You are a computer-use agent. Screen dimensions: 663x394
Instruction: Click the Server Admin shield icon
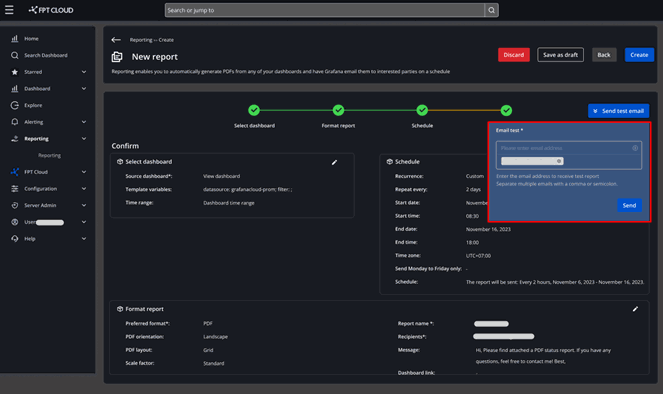click(x=15, y=205)
